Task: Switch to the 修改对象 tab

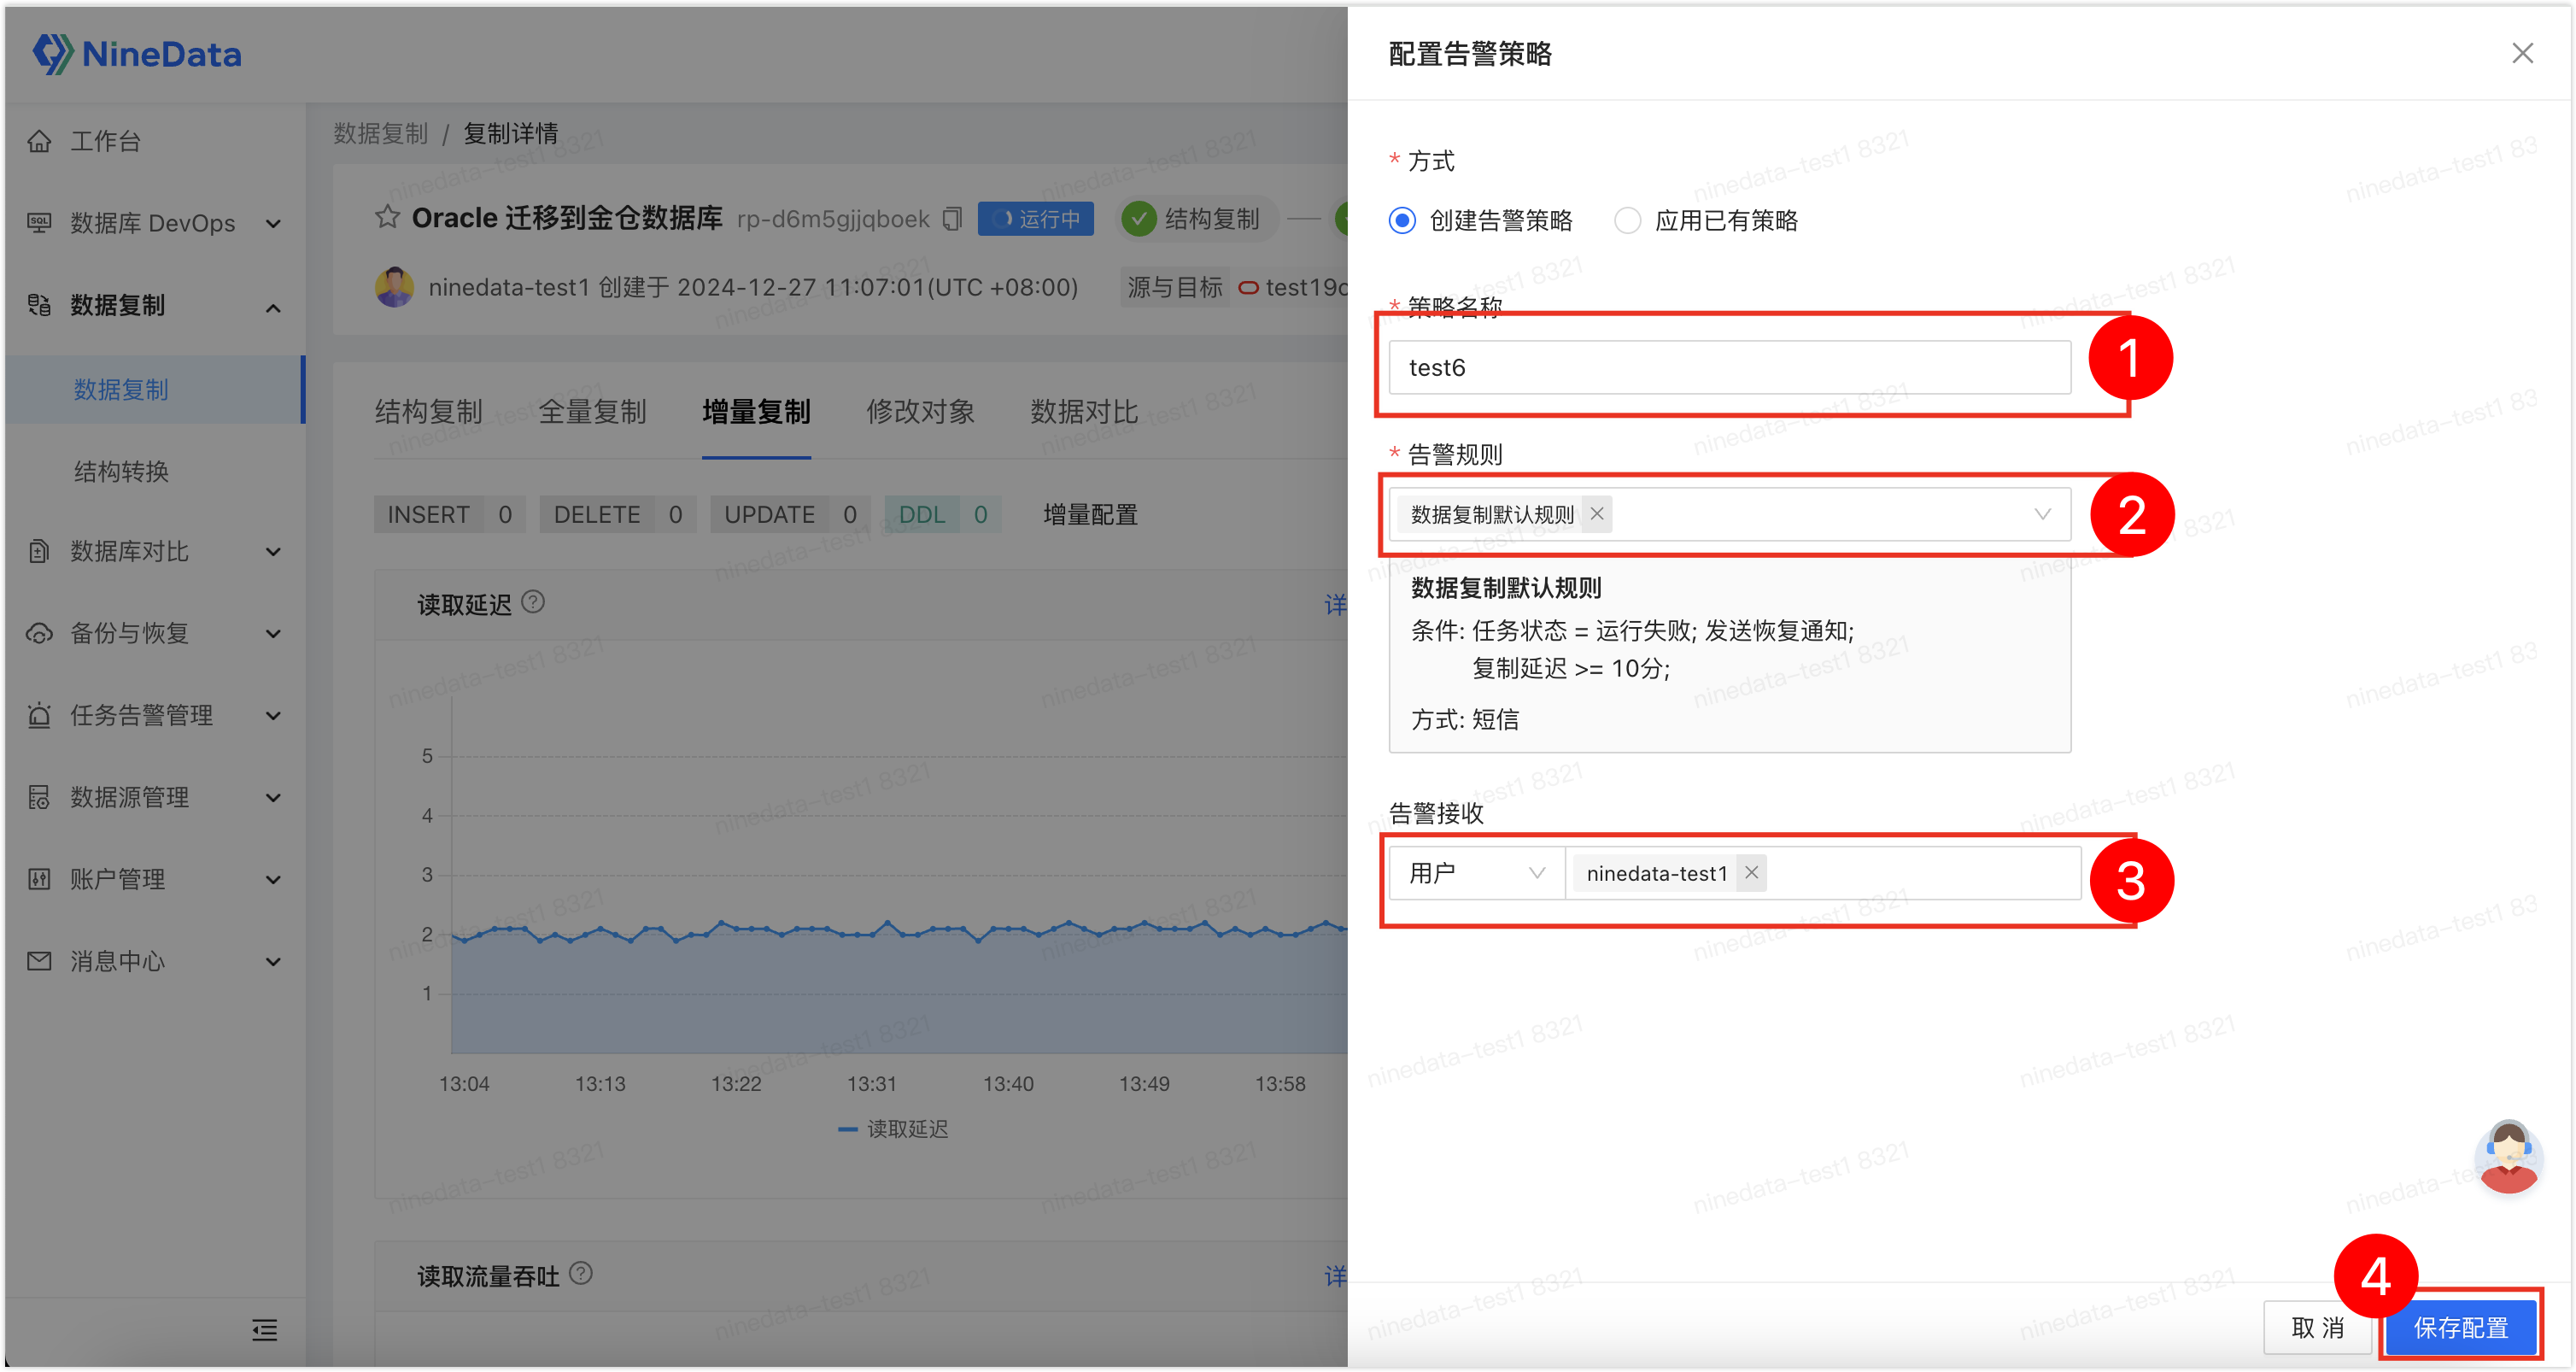Action: click(920, 411)
